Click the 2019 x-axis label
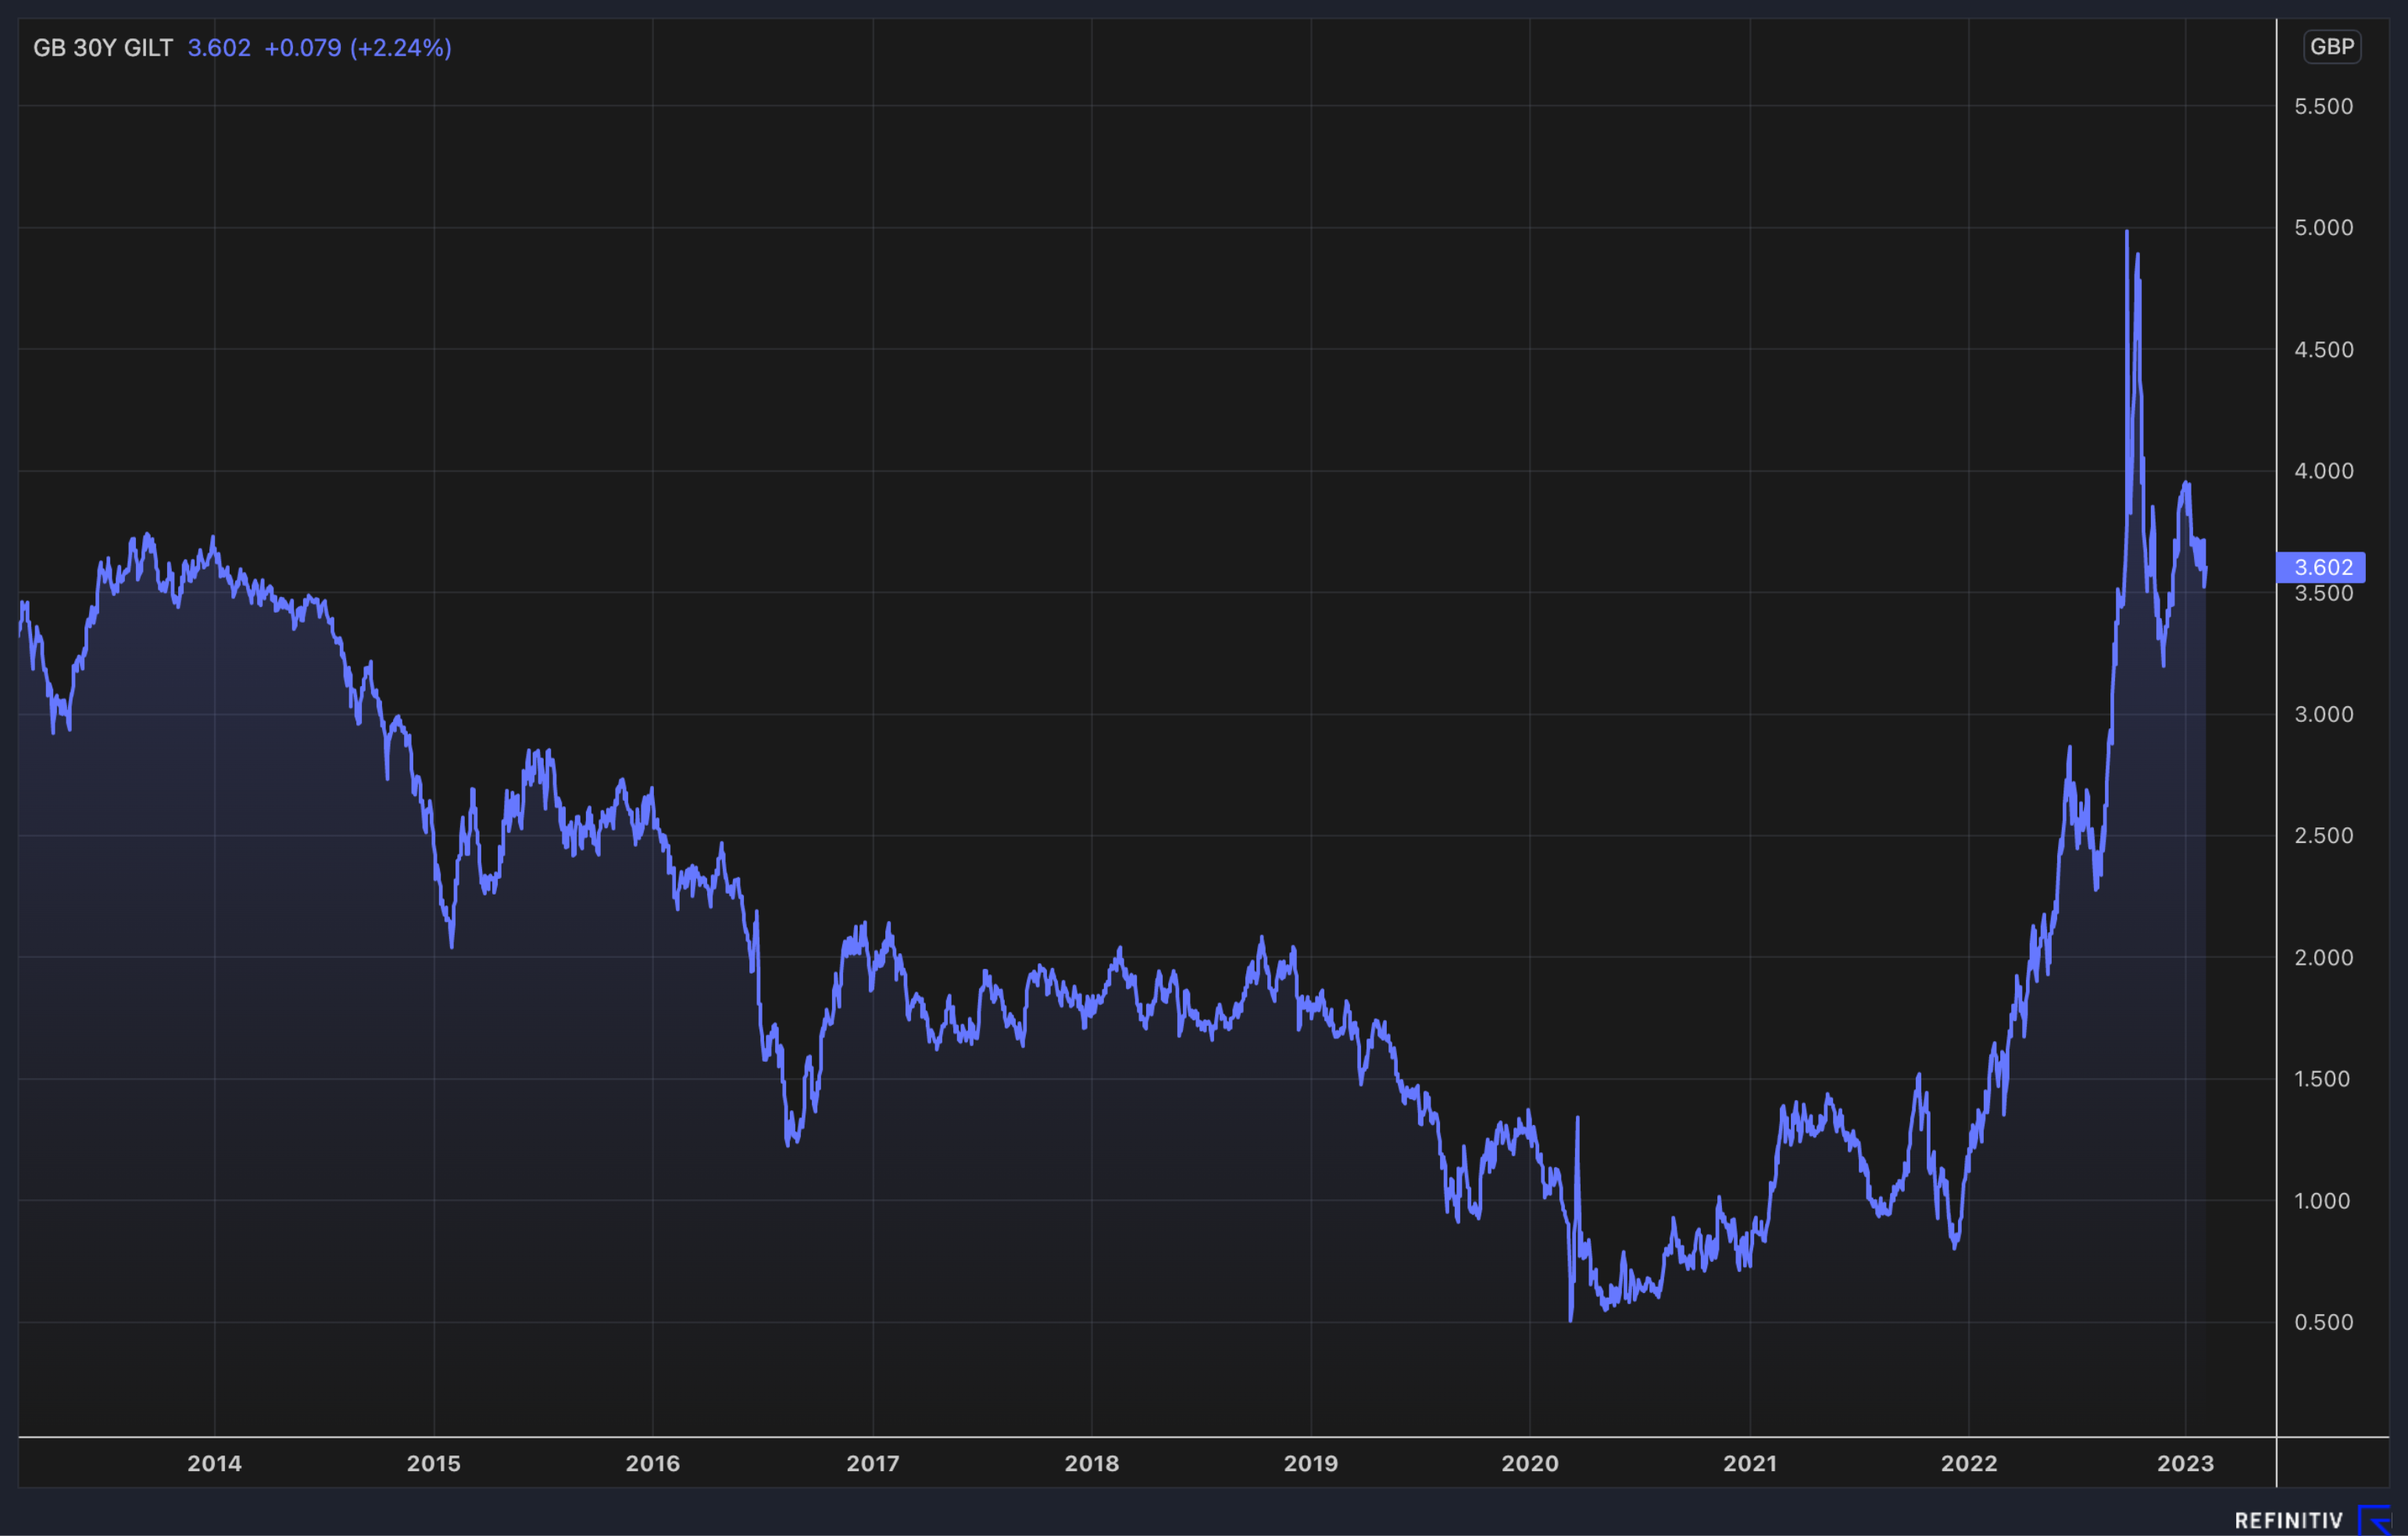This screenshot has height=1536, width=2408. click(1310, 1464)
